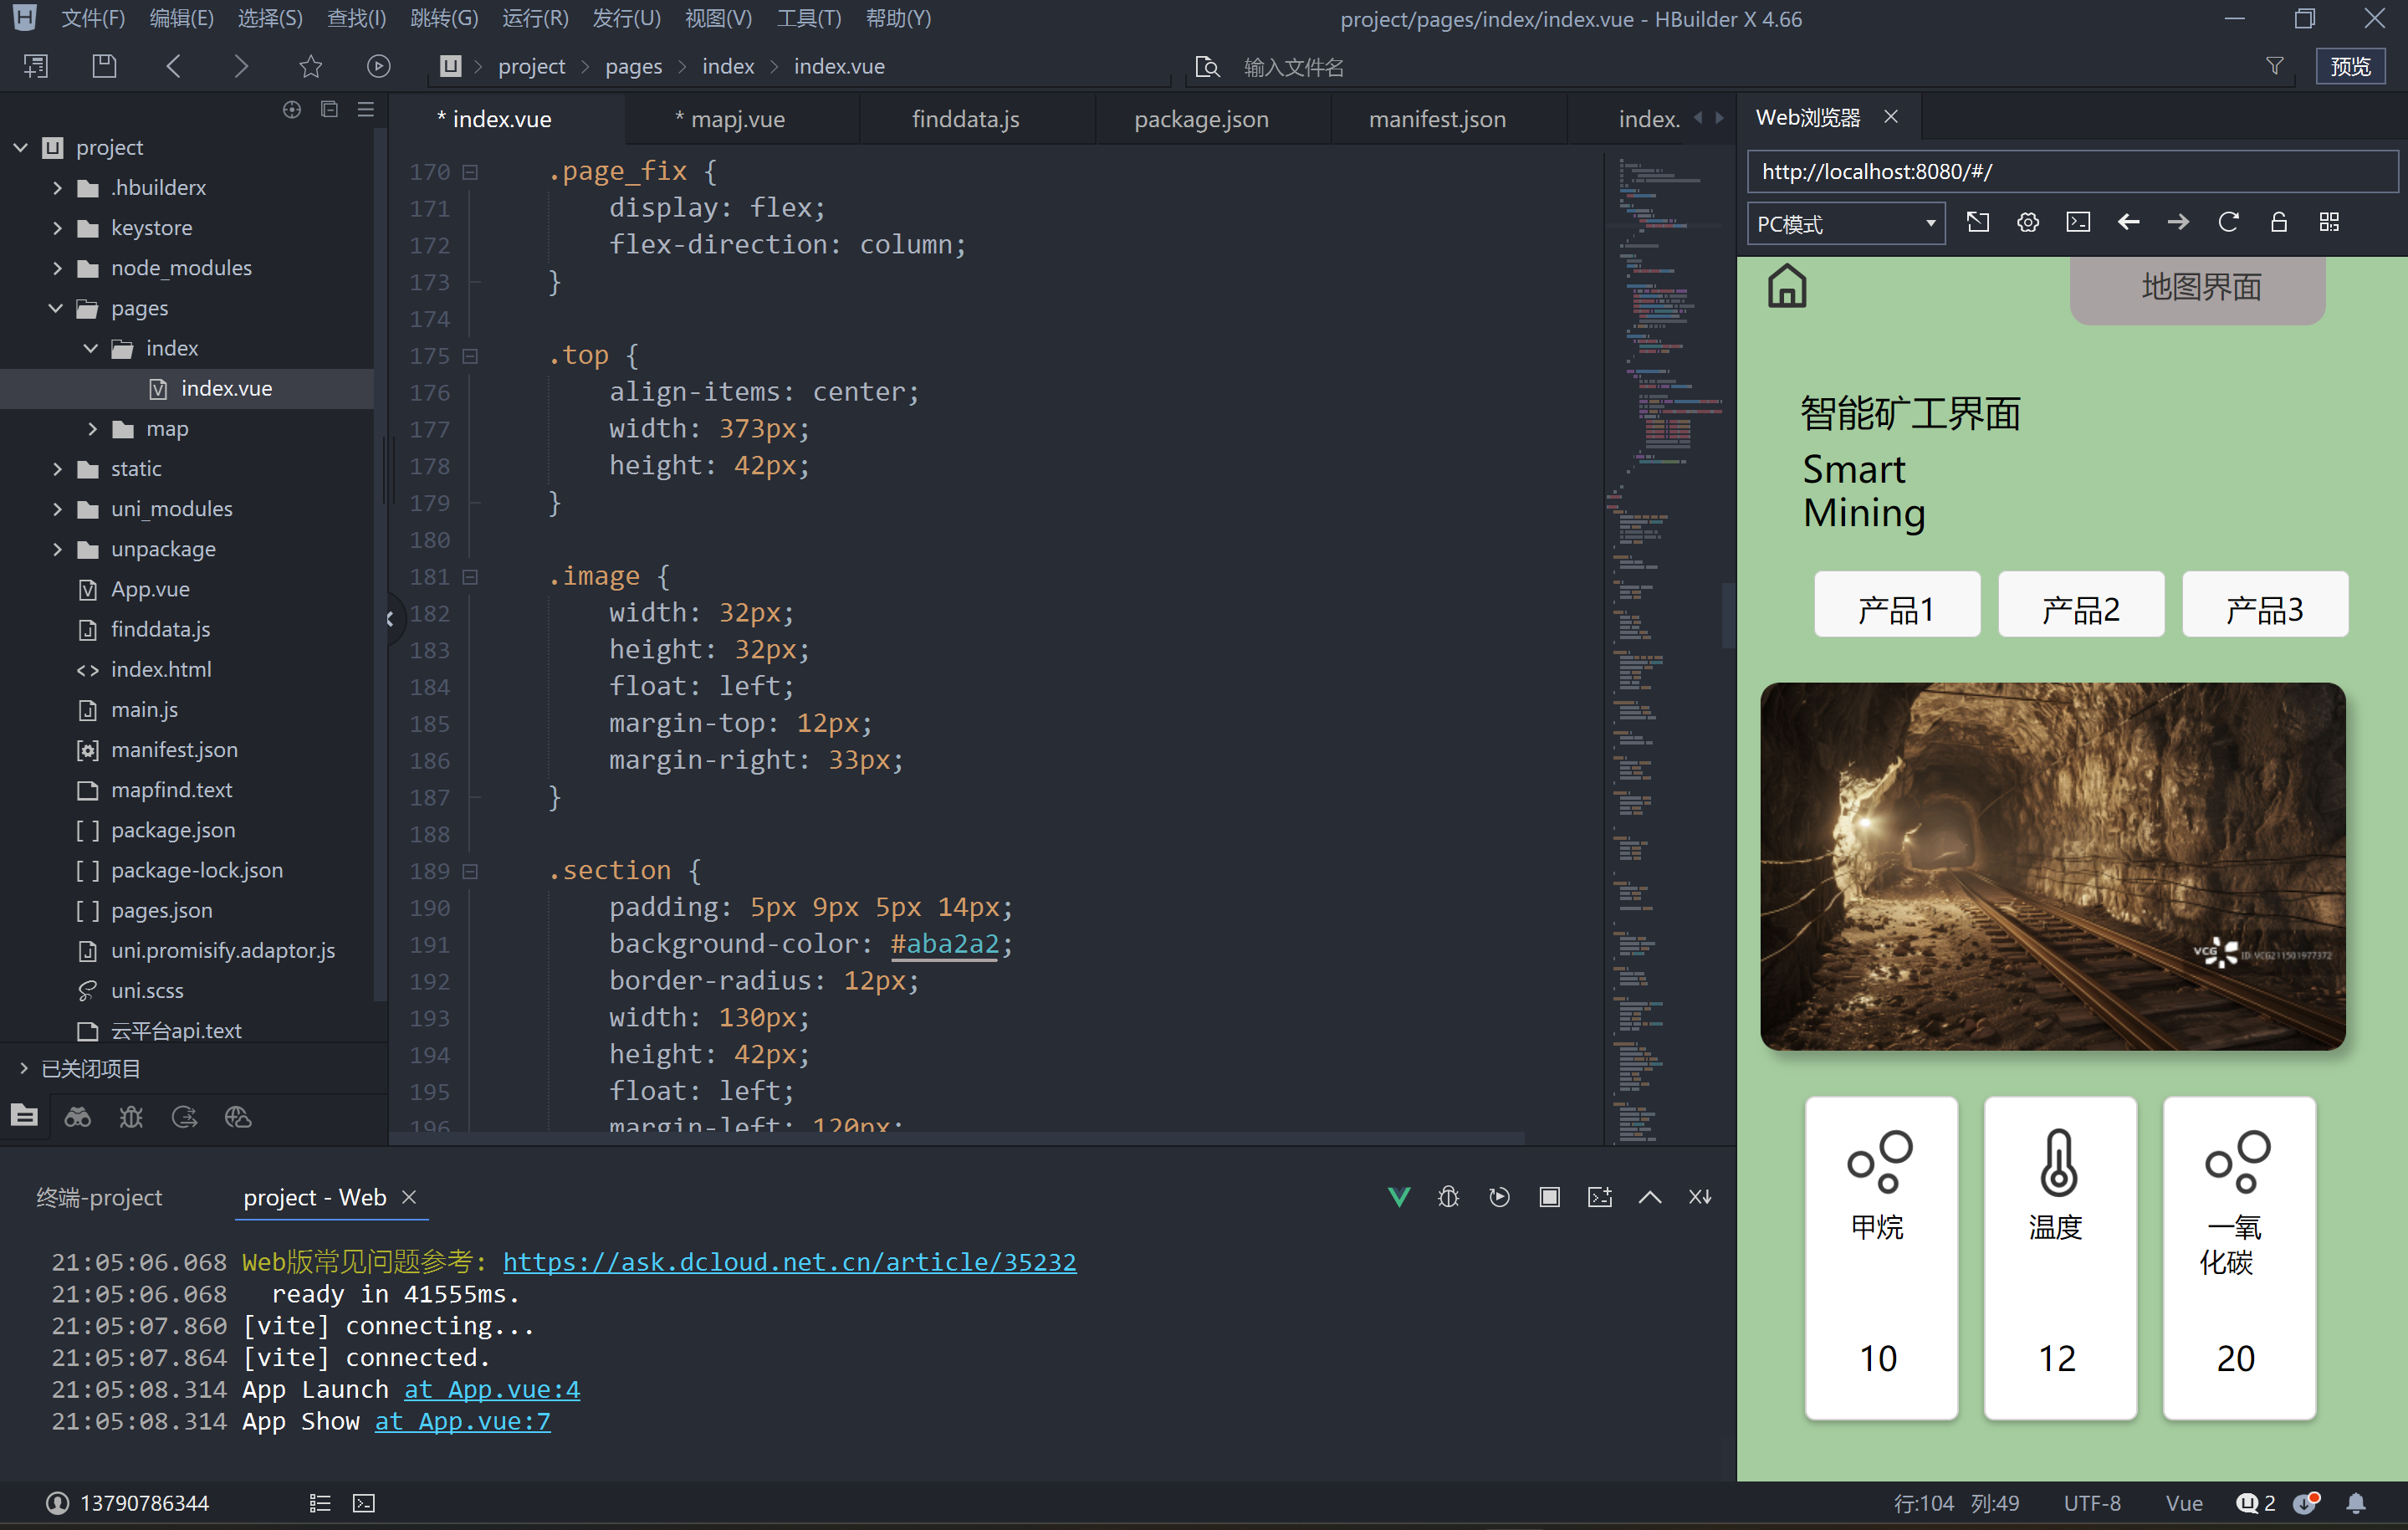Viewport: 2408px width, 1530px height.
Task: Go back with the left chevron toolbar icon
Action: pos(173,66)
